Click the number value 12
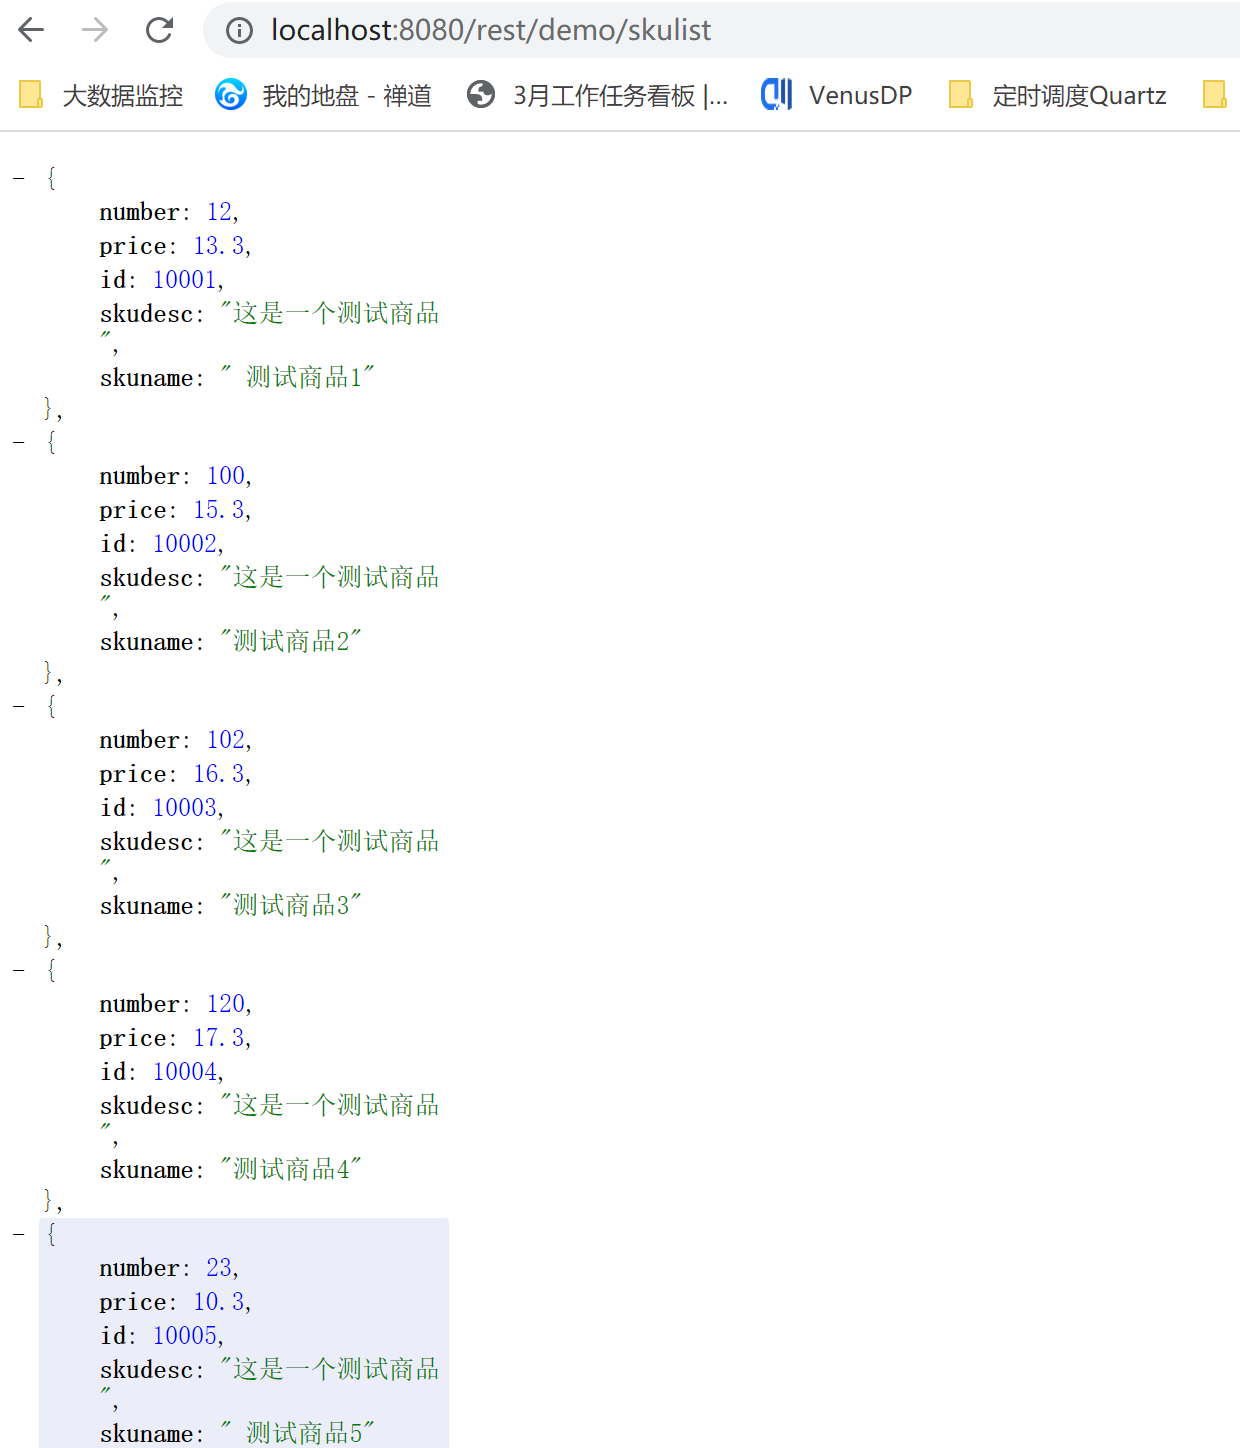The width and height of the screenshot is (1240, 1448). pos(220,212)
